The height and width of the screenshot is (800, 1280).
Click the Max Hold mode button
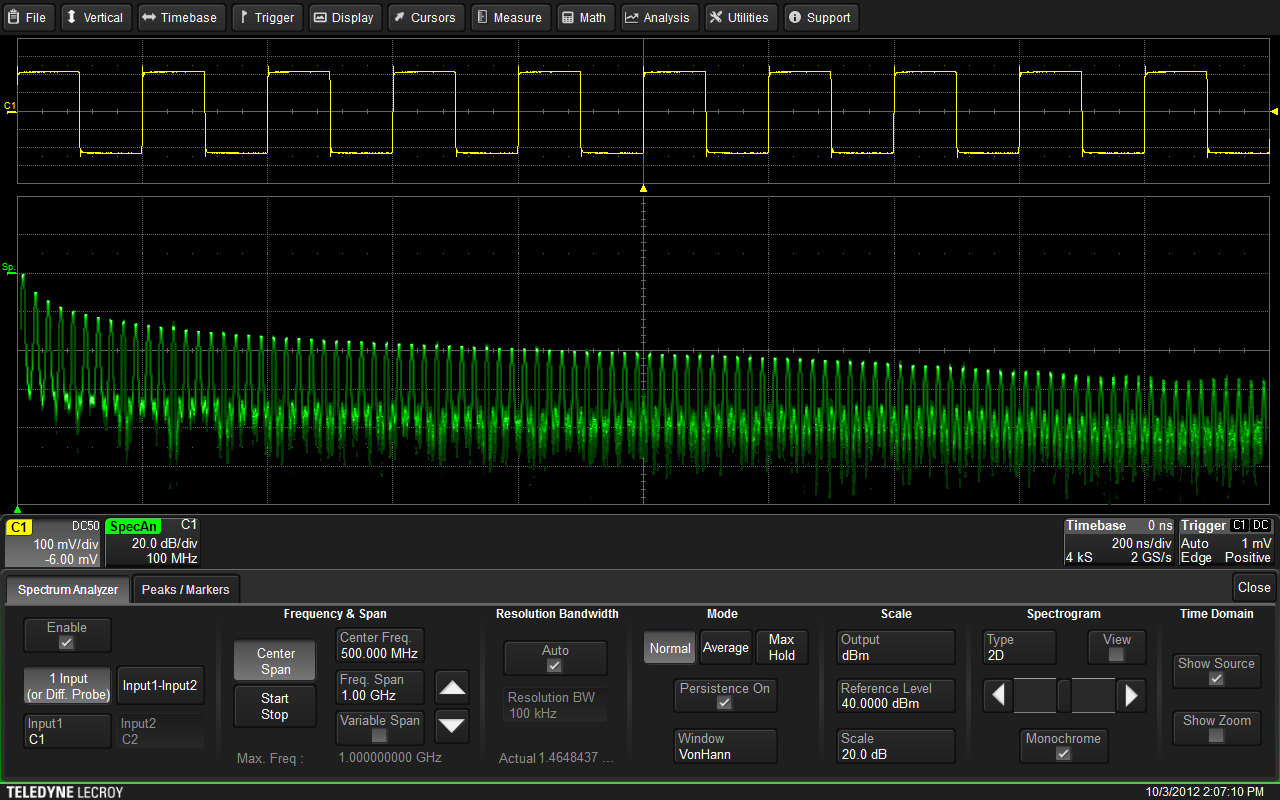(x=782, y=646)
